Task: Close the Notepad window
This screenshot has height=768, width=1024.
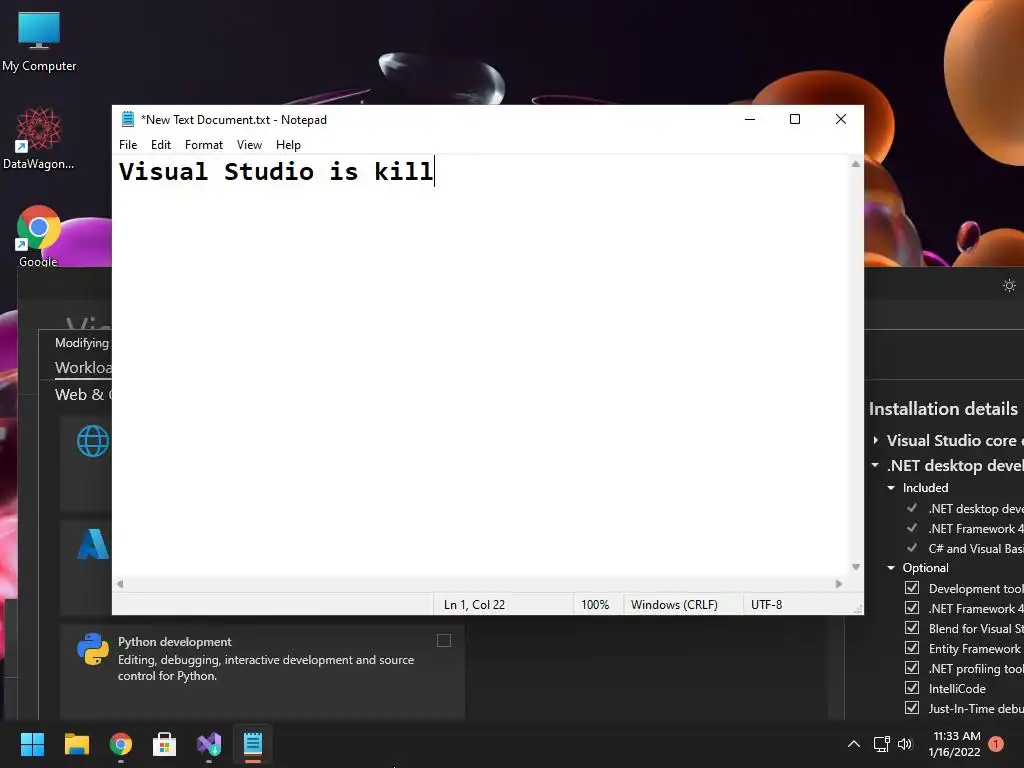Action: (x=841, y=120)
